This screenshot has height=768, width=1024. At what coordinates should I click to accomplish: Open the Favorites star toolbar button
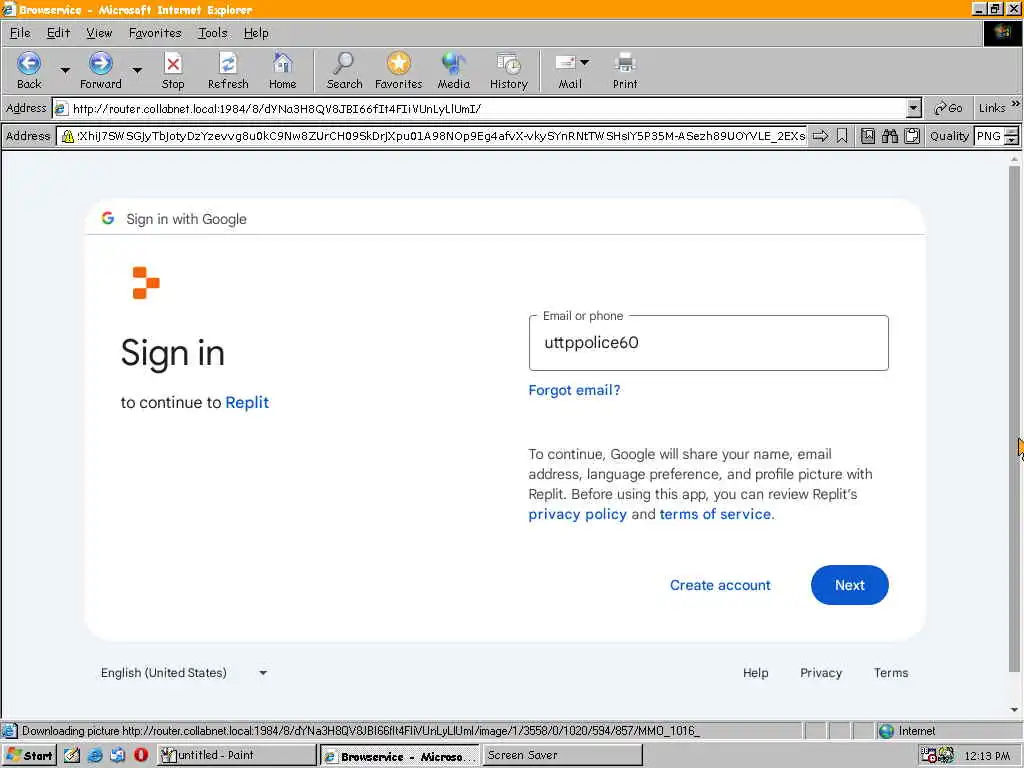pyautogui.click(x=398, y=71)
